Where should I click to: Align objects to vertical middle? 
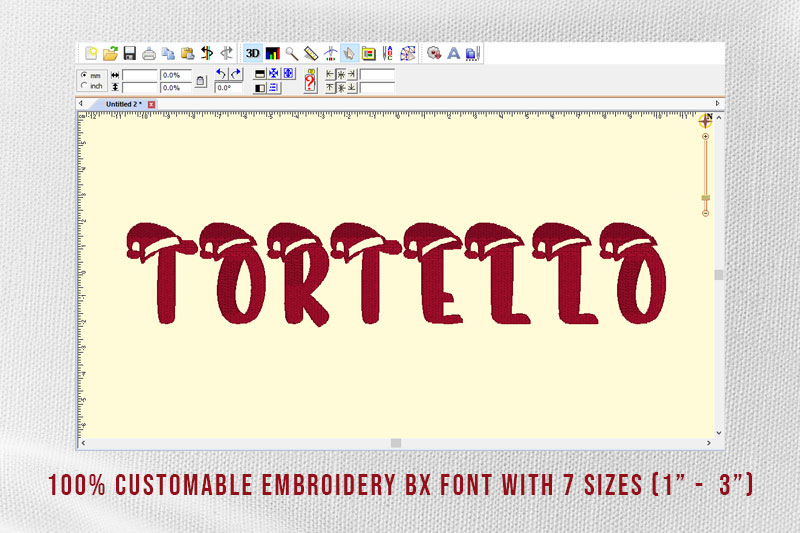point(341,88)
